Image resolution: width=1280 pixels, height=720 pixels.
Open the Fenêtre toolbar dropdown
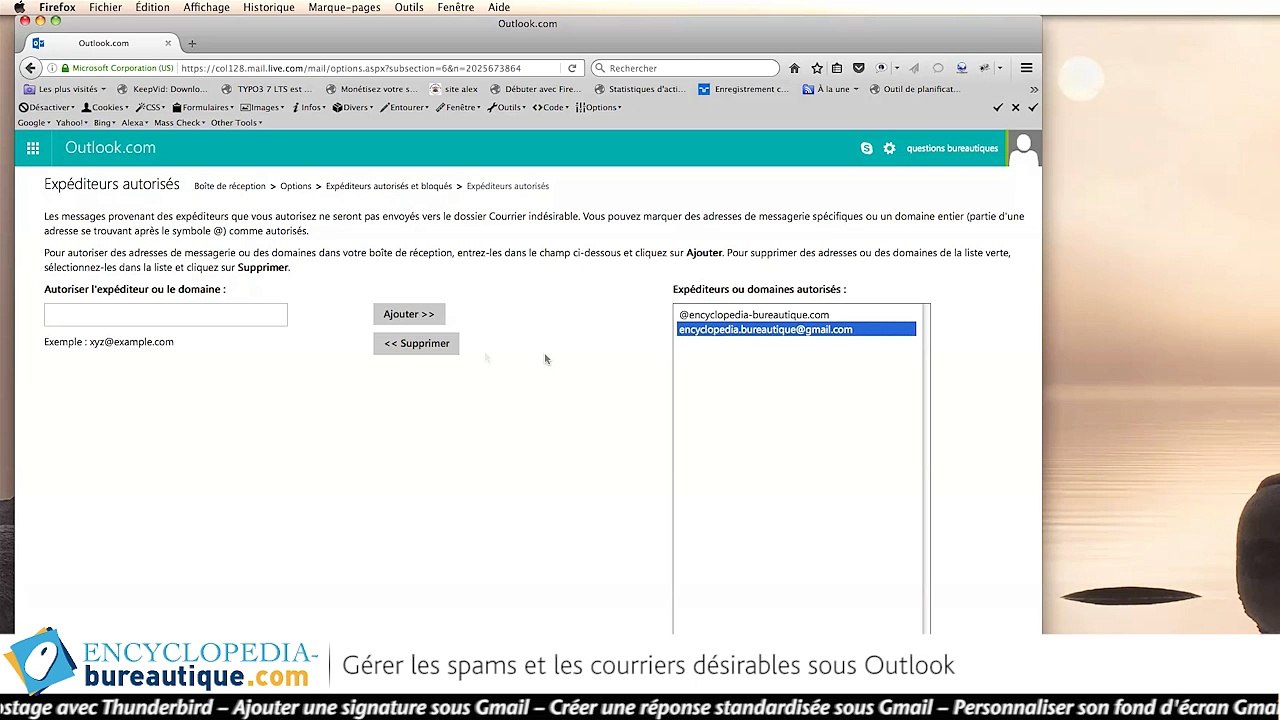tap(458, 107)
